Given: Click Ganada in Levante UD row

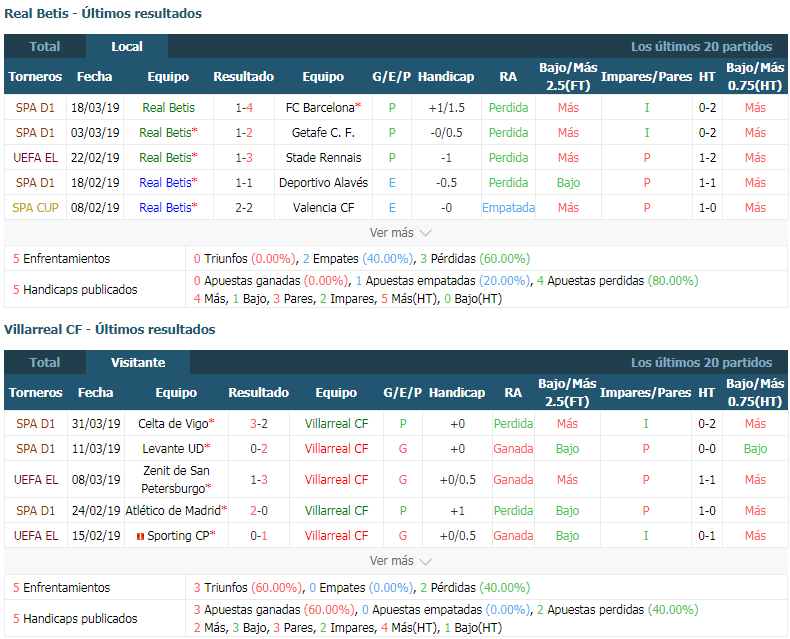Looking at the screenshot, I should [513, 449].
